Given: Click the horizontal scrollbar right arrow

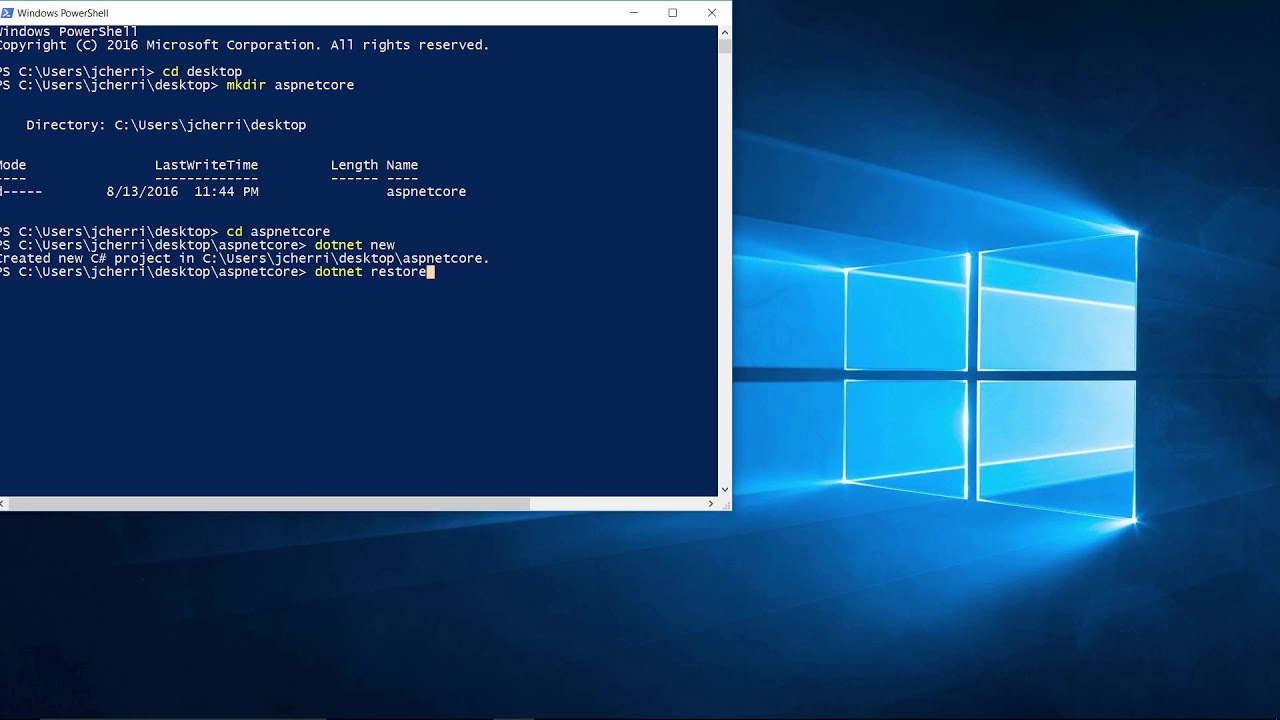Looking at the screenshot, I should tap(711, 504).
